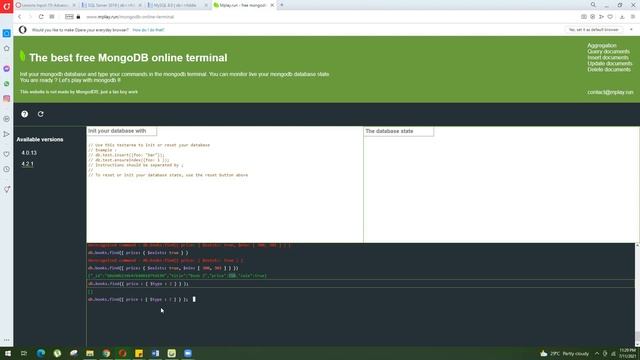The image size is (640, 360).
Task: Click the terminal scrollbar up arrow
Action: pos(637,245)
